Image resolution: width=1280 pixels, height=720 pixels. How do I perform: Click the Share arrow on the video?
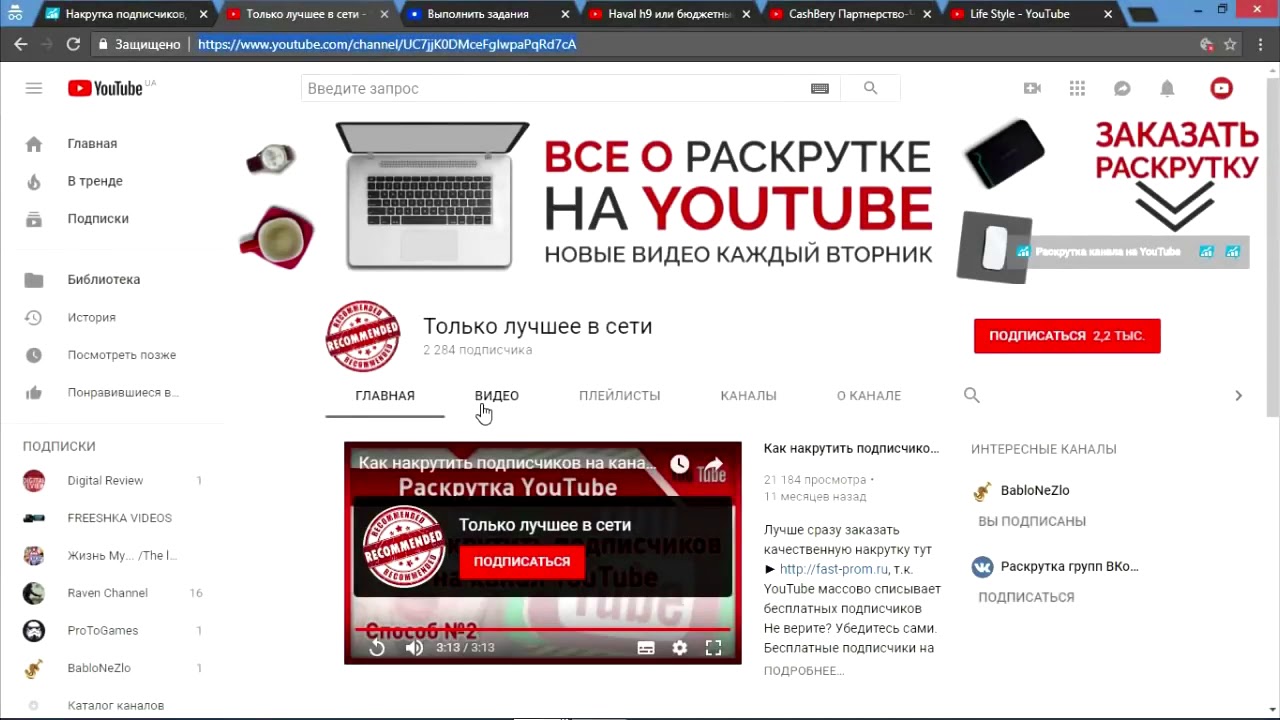click(712, 464)
